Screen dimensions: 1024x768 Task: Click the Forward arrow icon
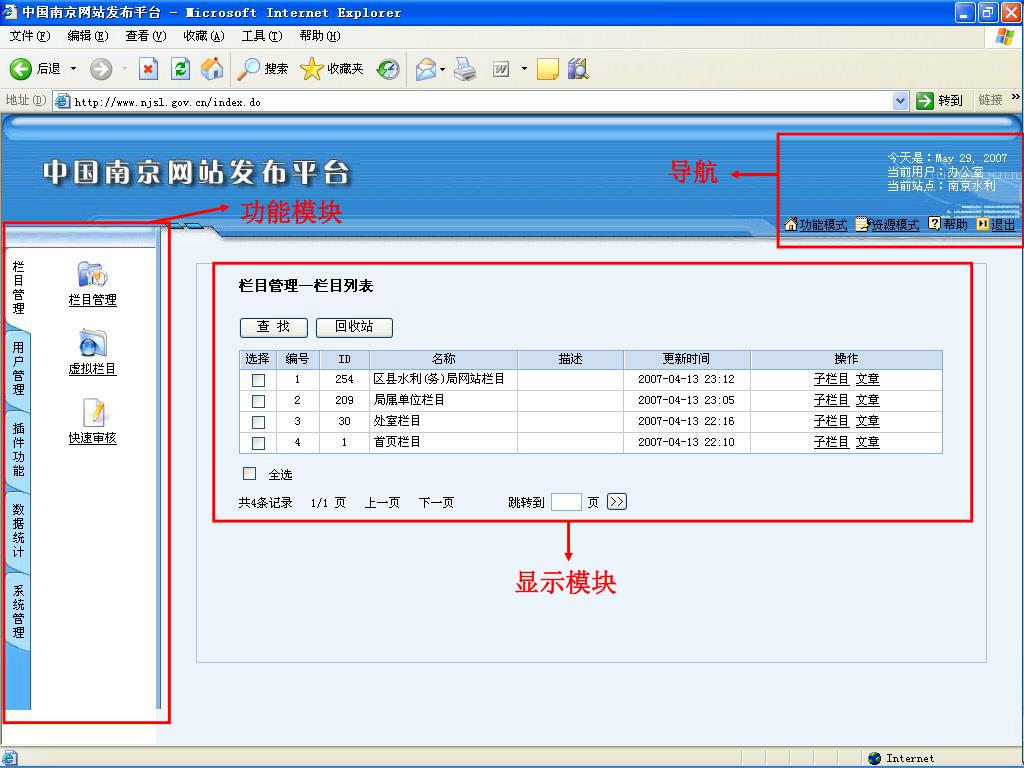pos(101,69)
